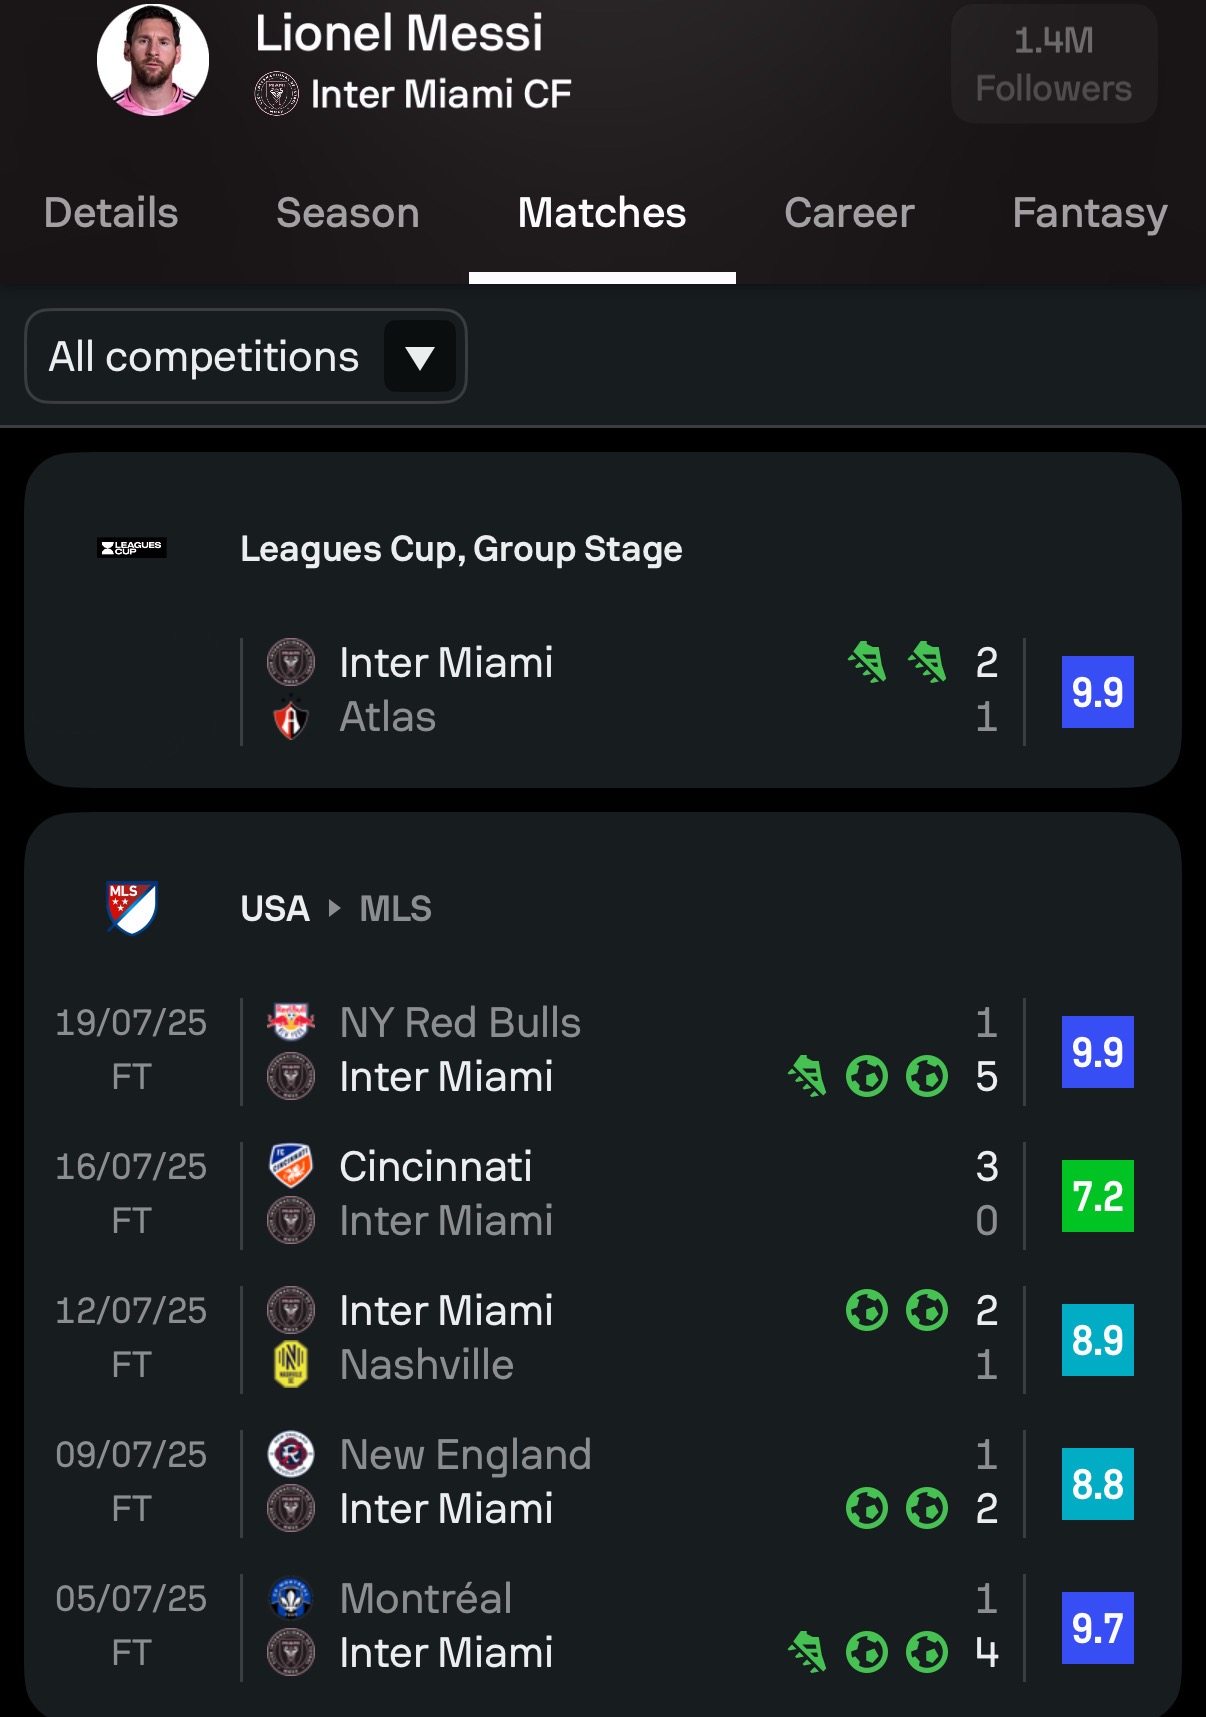Tap Lionel Messi's profile photo
Viewport: 1206px width, 1717px height.
click(x=153, y=60)
